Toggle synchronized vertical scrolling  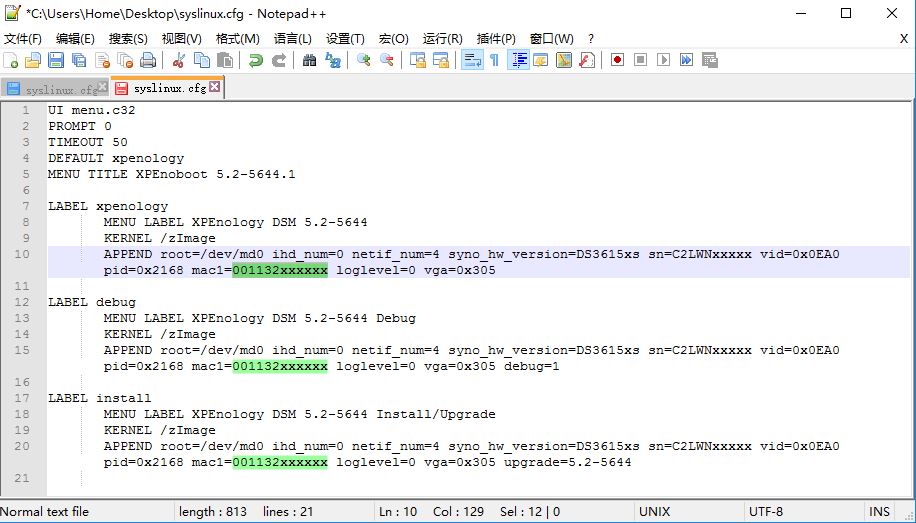[x=418, y=60]
